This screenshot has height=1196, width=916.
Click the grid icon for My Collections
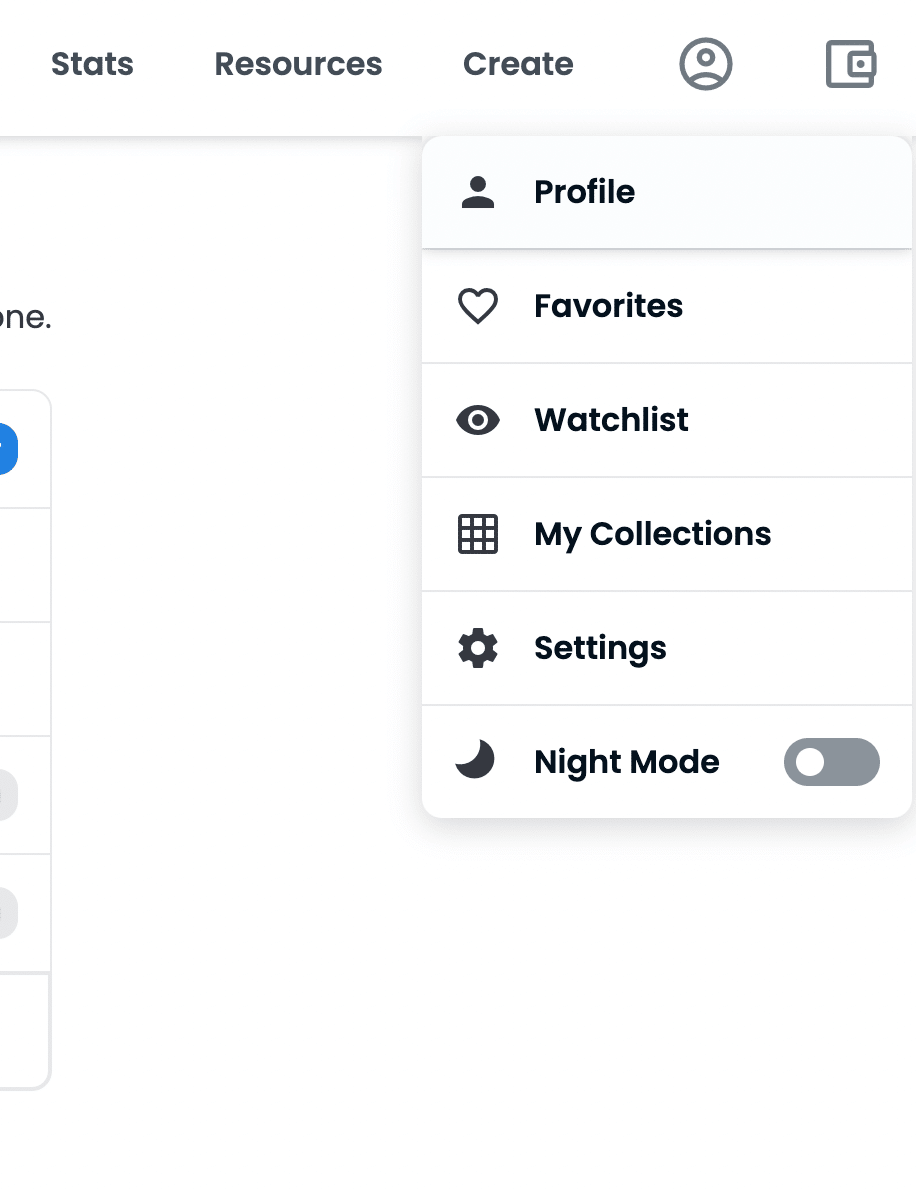pyautogui.click(x=478, y=534)
